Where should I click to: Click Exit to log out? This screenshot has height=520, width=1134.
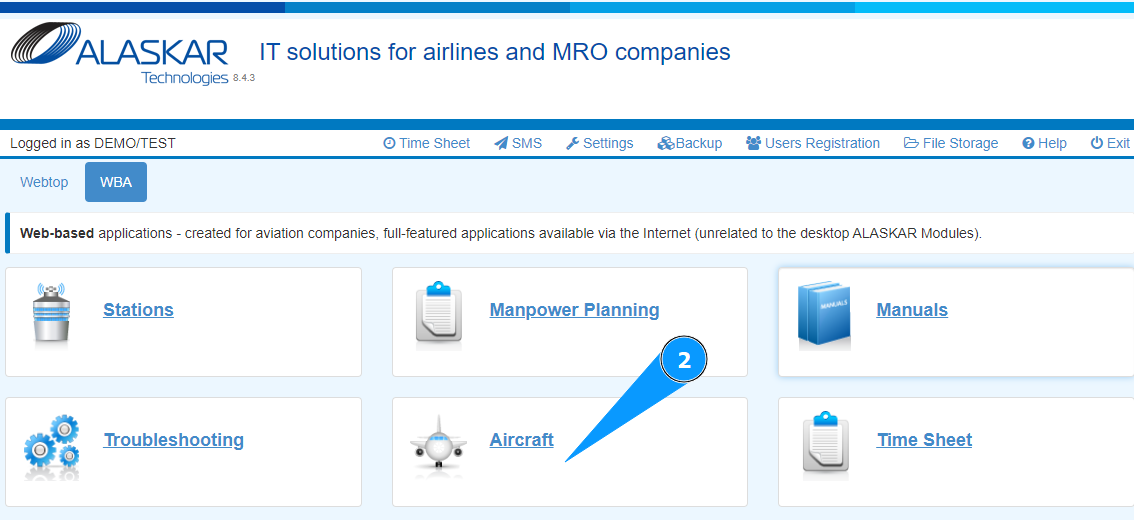coord(1110,143)
